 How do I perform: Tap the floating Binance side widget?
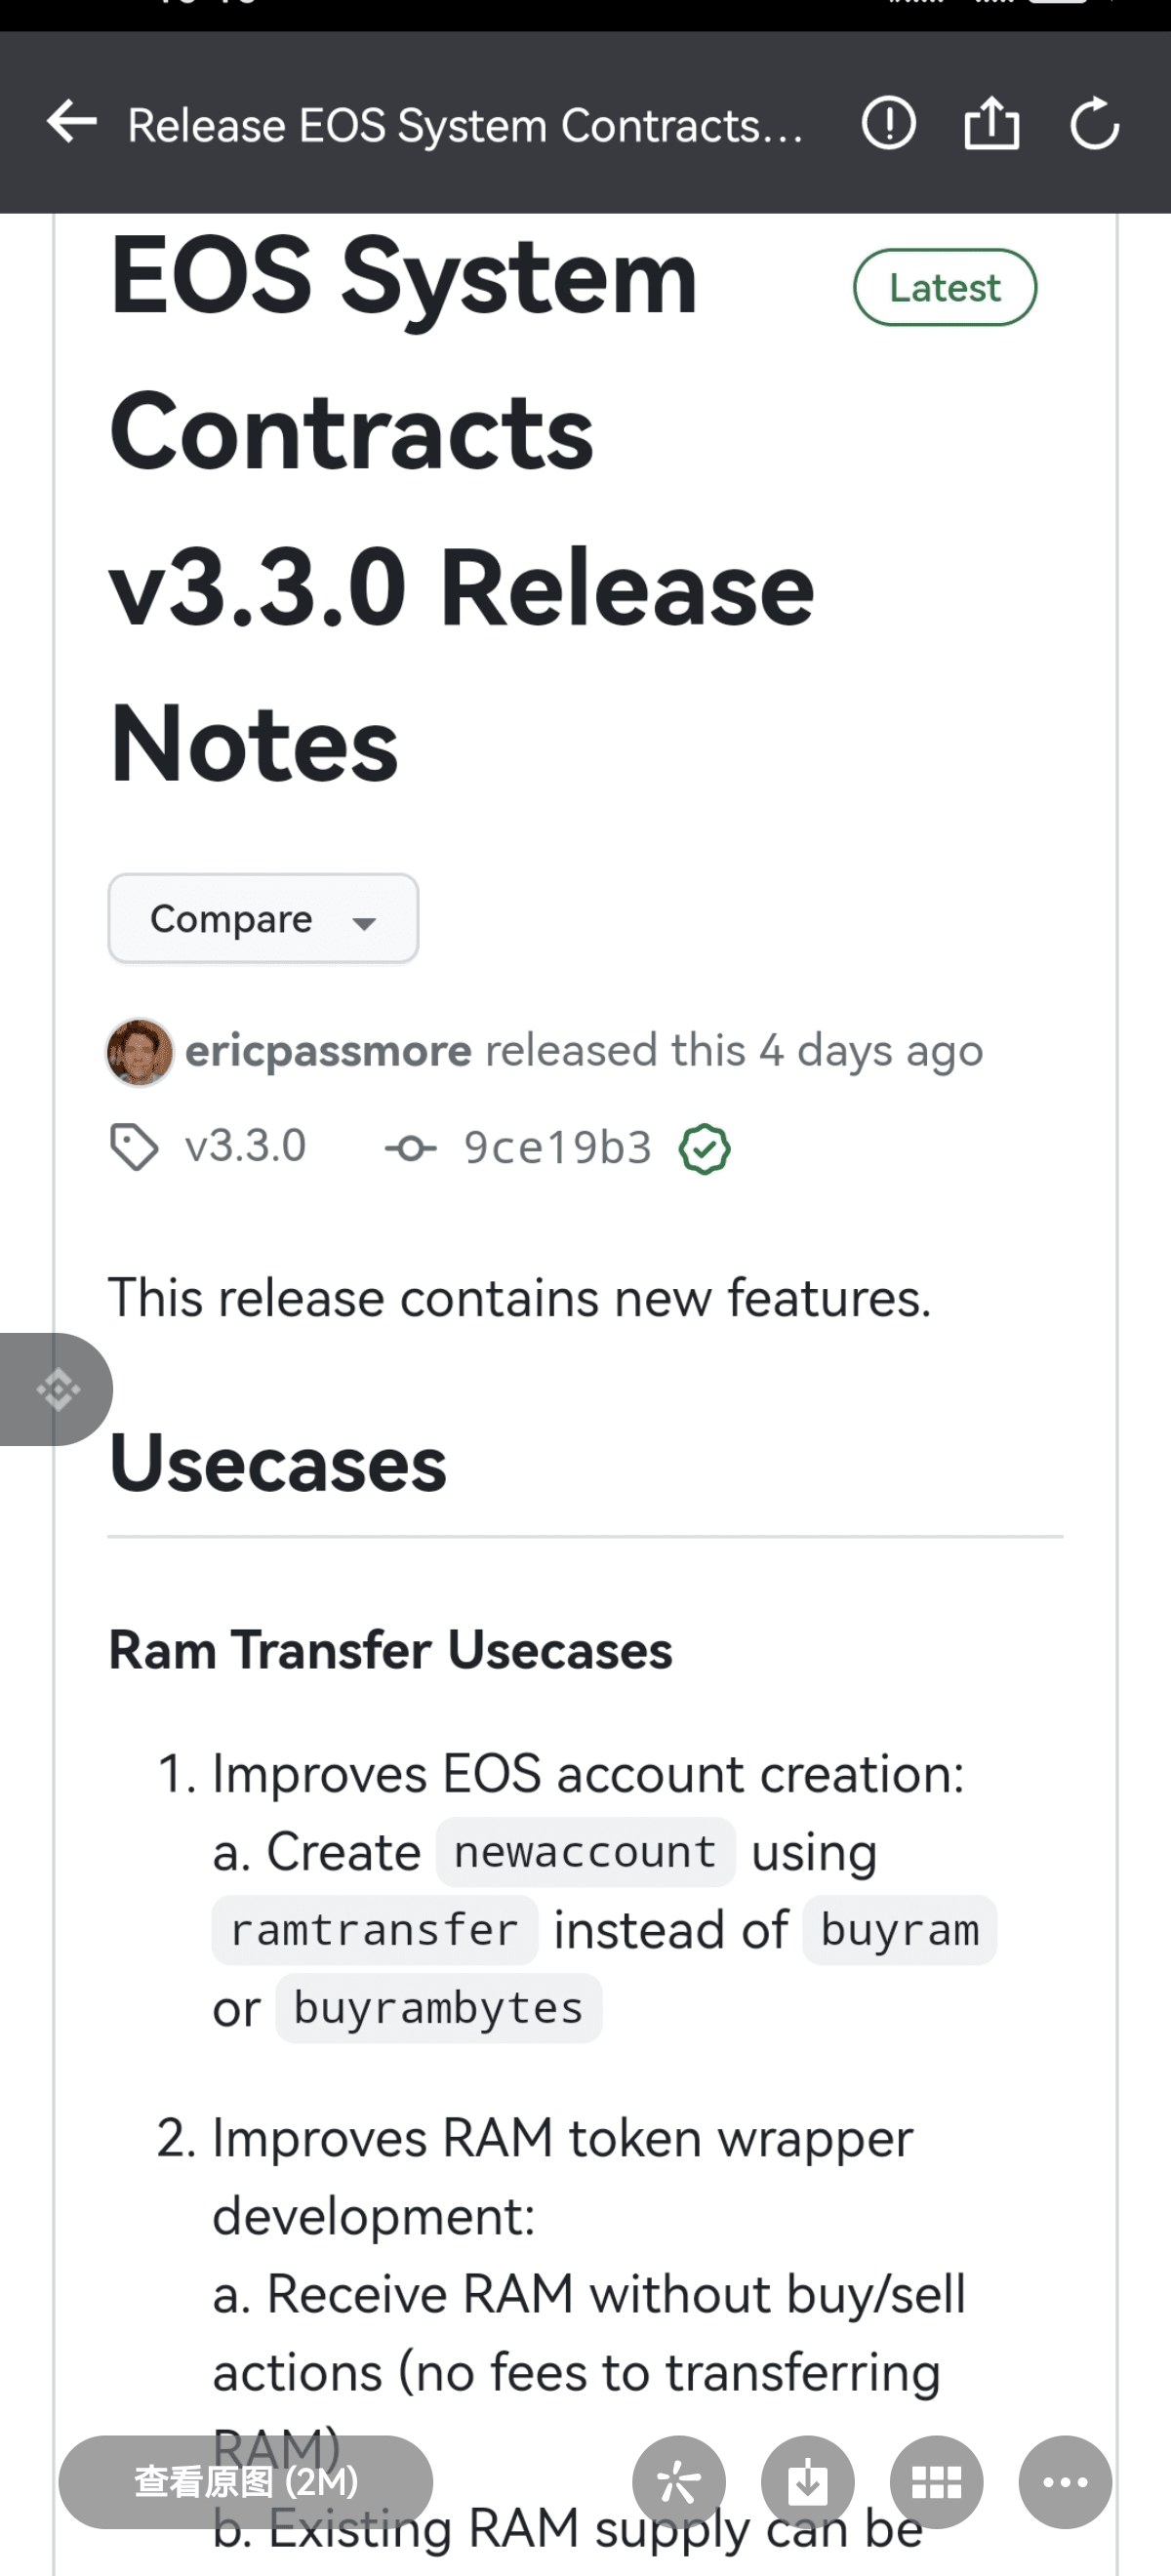coord(57,1389)
